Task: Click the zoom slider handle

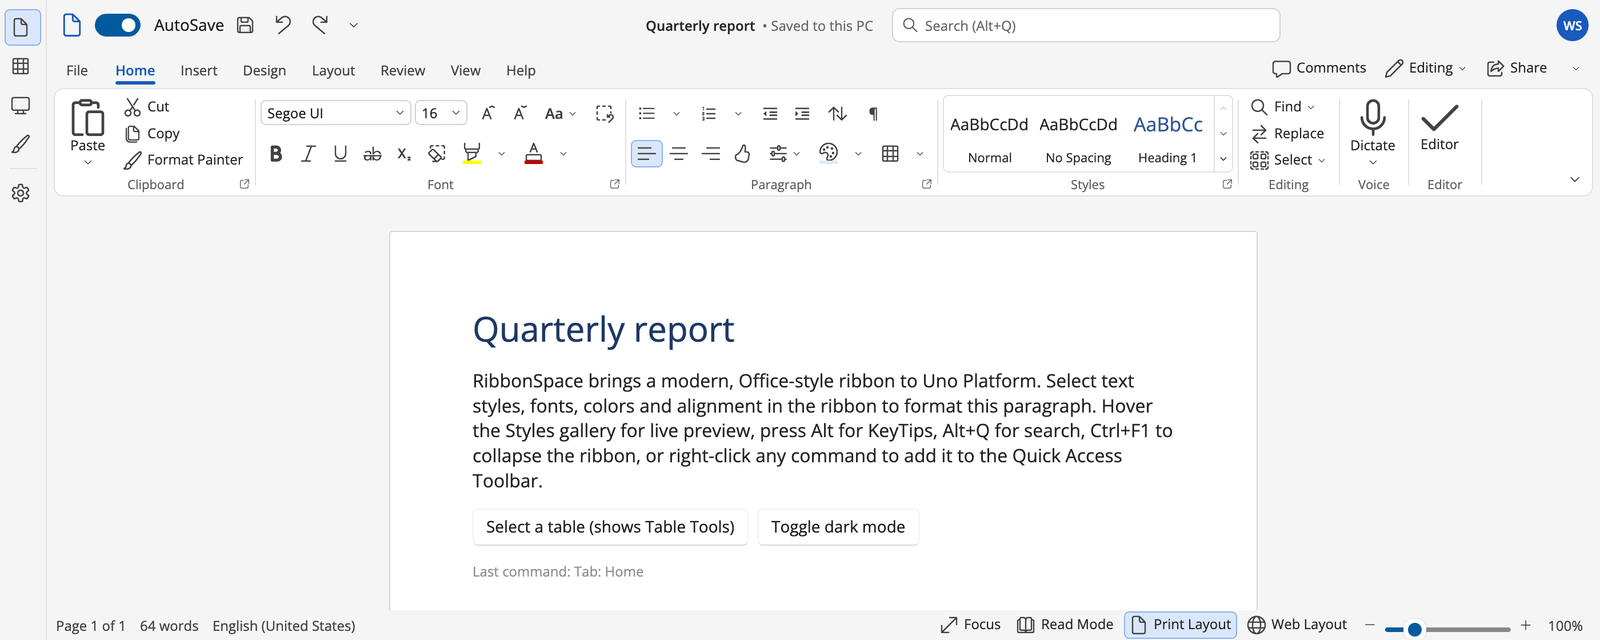Action: pyautogui.click(x=1415, y=629)
